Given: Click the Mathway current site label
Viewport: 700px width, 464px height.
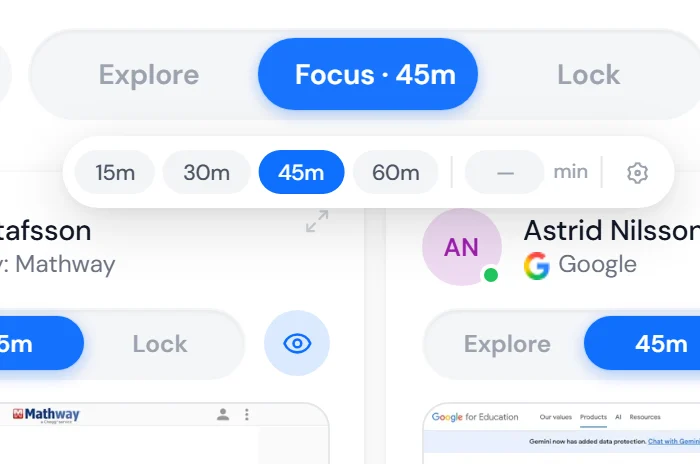Looking at the screenshot, I should click(58, 264).
